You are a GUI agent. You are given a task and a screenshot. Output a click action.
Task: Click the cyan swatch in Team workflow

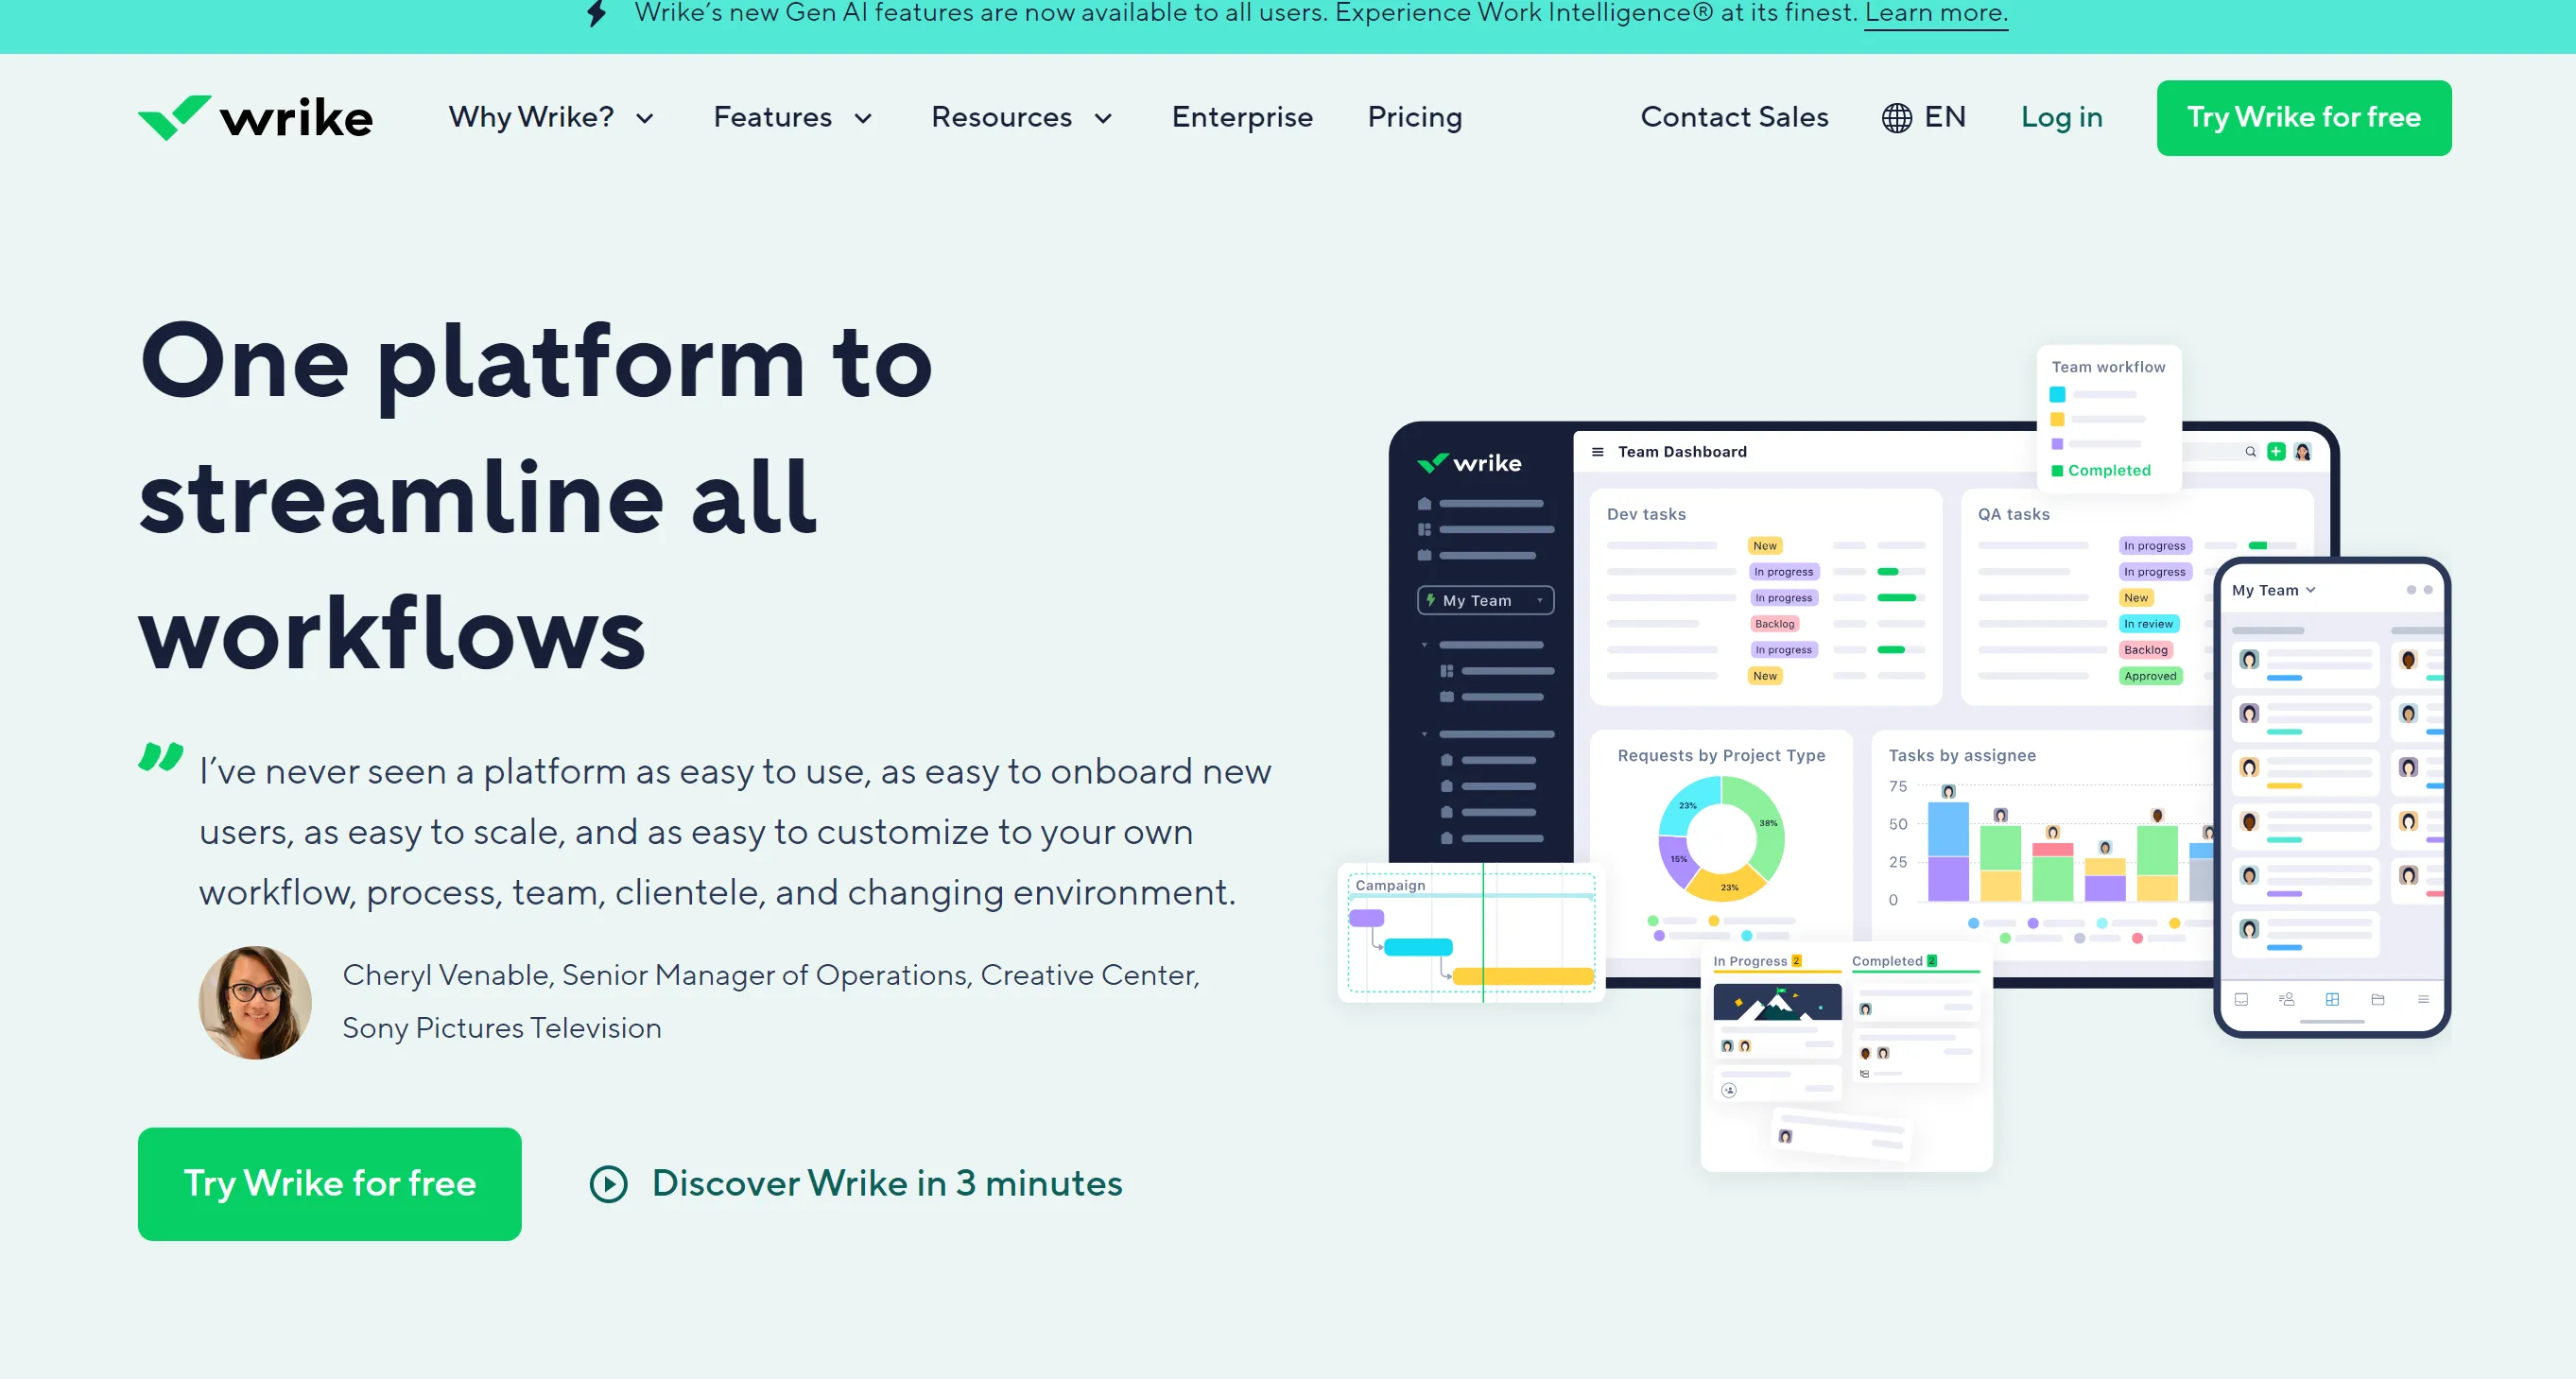[2057, 395]
